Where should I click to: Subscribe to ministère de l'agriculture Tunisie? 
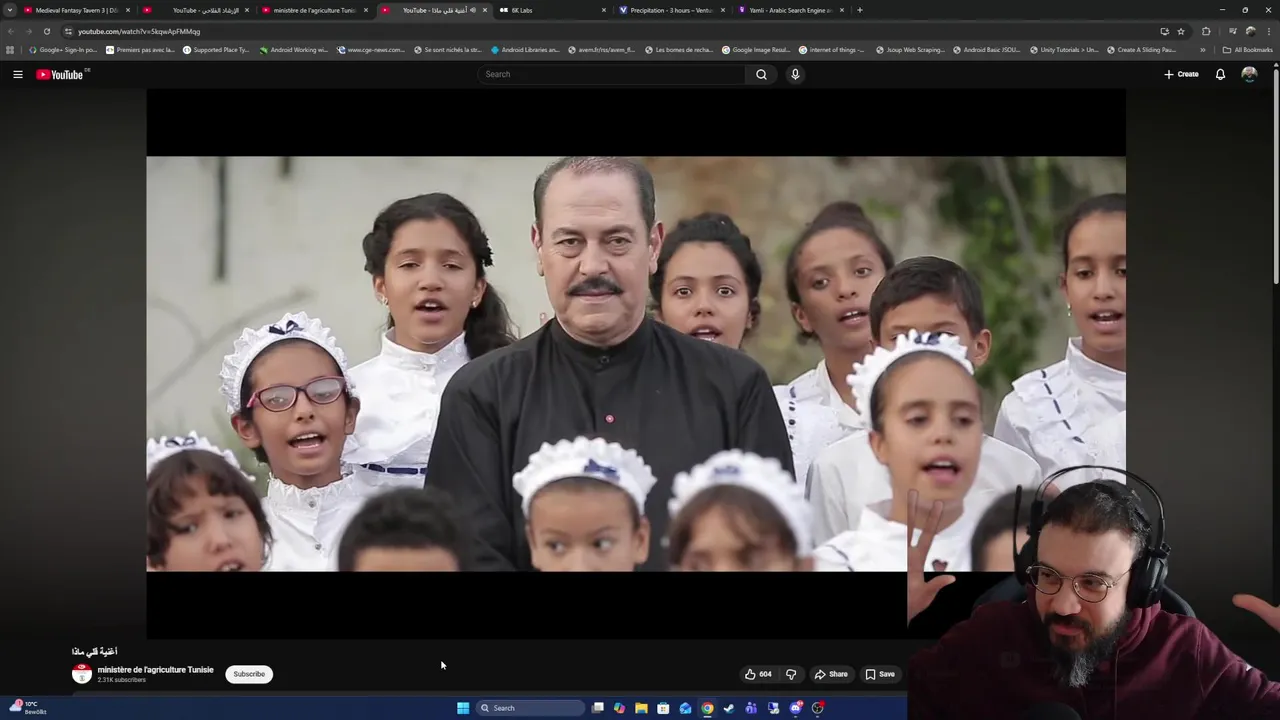click(249, 674)
